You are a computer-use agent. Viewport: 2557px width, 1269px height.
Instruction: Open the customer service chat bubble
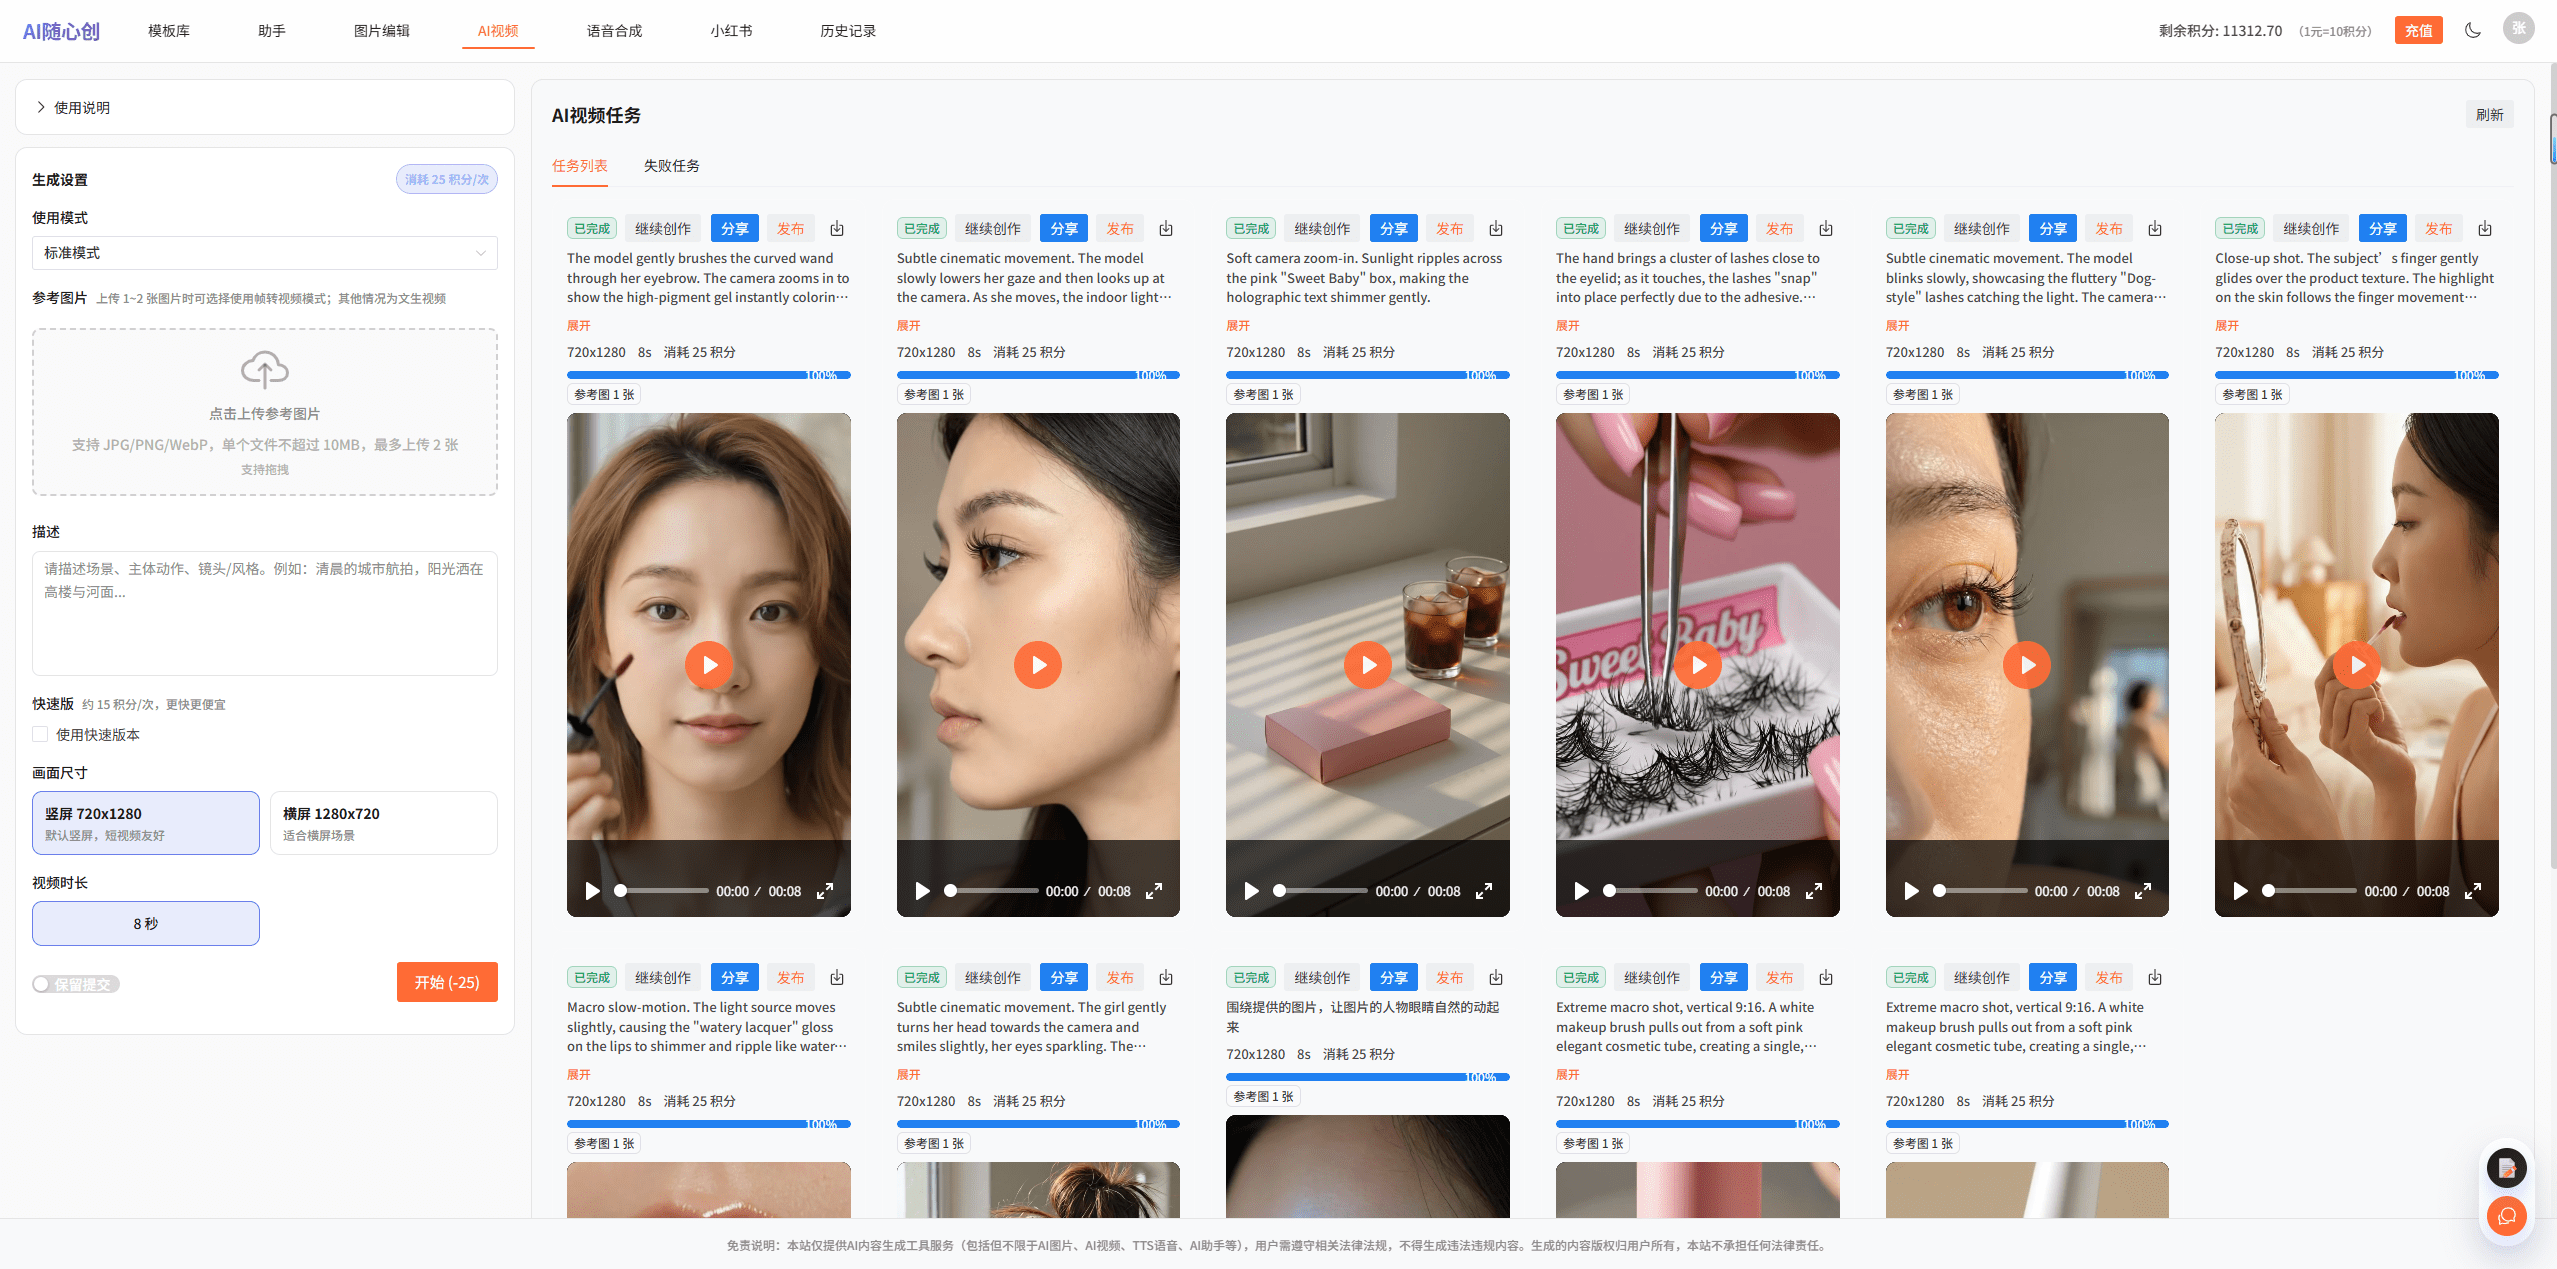2507,1216
